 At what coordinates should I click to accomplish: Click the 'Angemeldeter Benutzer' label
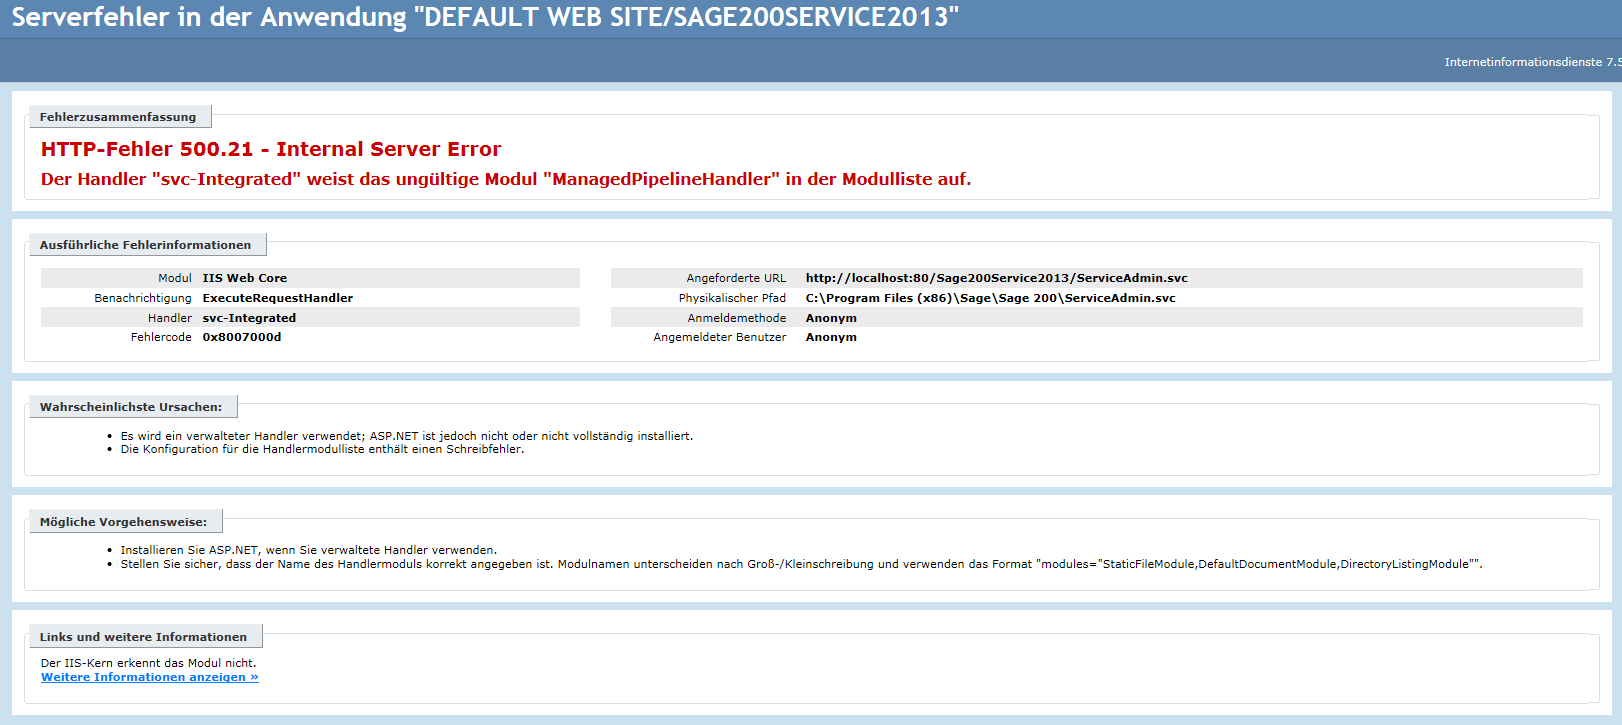720,337
